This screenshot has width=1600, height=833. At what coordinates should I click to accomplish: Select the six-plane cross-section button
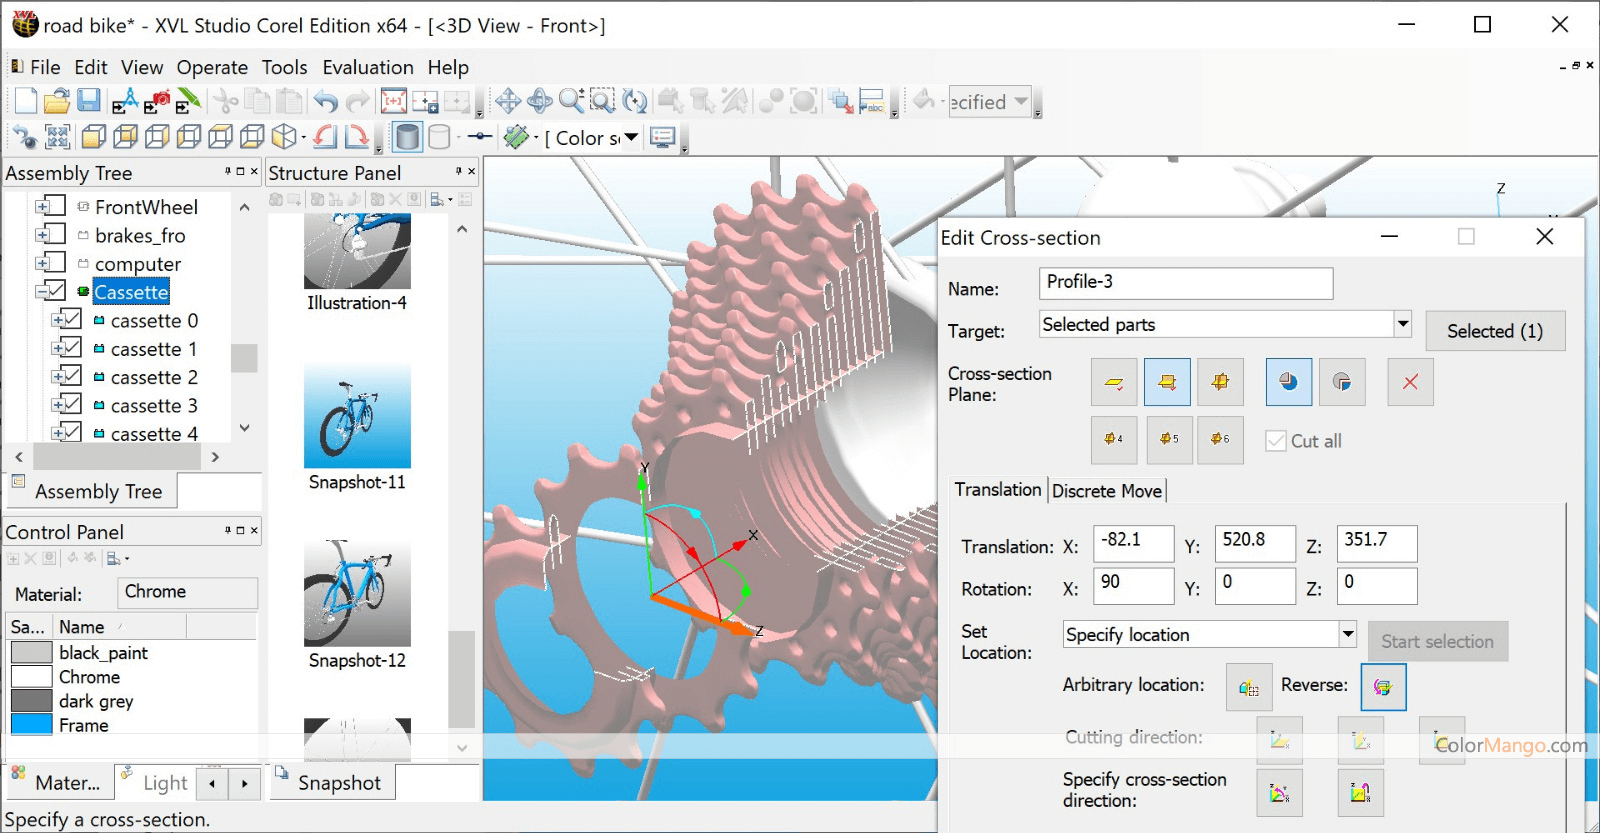tap(1220, 440)
